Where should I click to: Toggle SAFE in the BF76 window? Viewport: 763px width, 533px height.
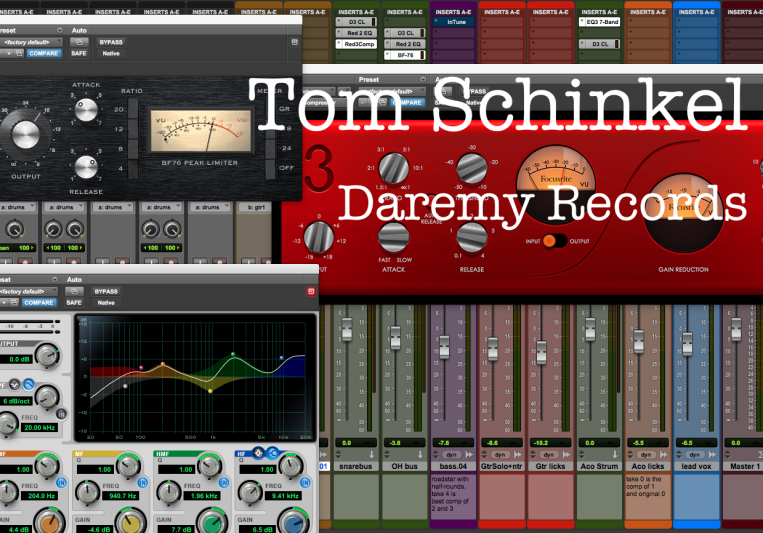point(79,54)
